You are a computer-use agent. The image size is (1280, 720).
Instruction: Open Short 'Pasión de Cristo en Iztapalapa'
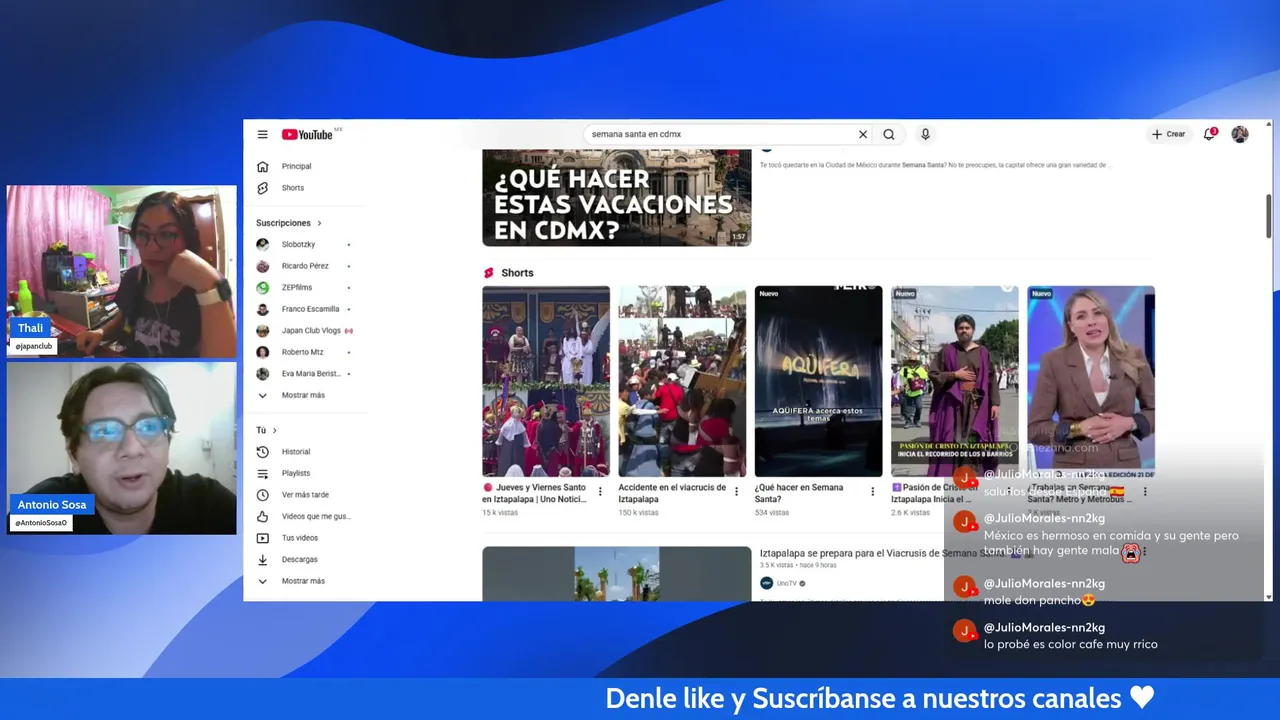955,381
